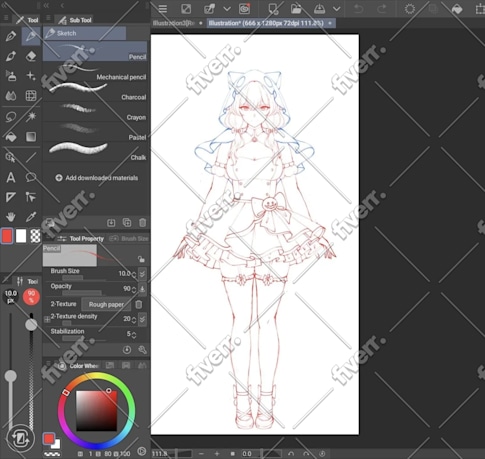Adjust Opacity stepper arrows

click(x=134, y=289)
